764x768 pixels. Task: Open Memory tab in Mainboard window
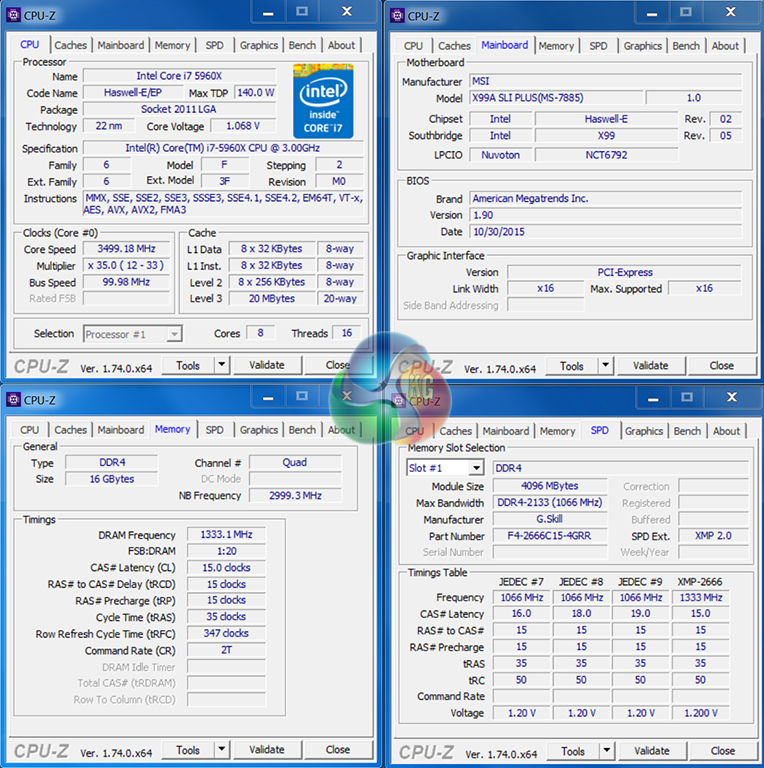tap(556, 46)
